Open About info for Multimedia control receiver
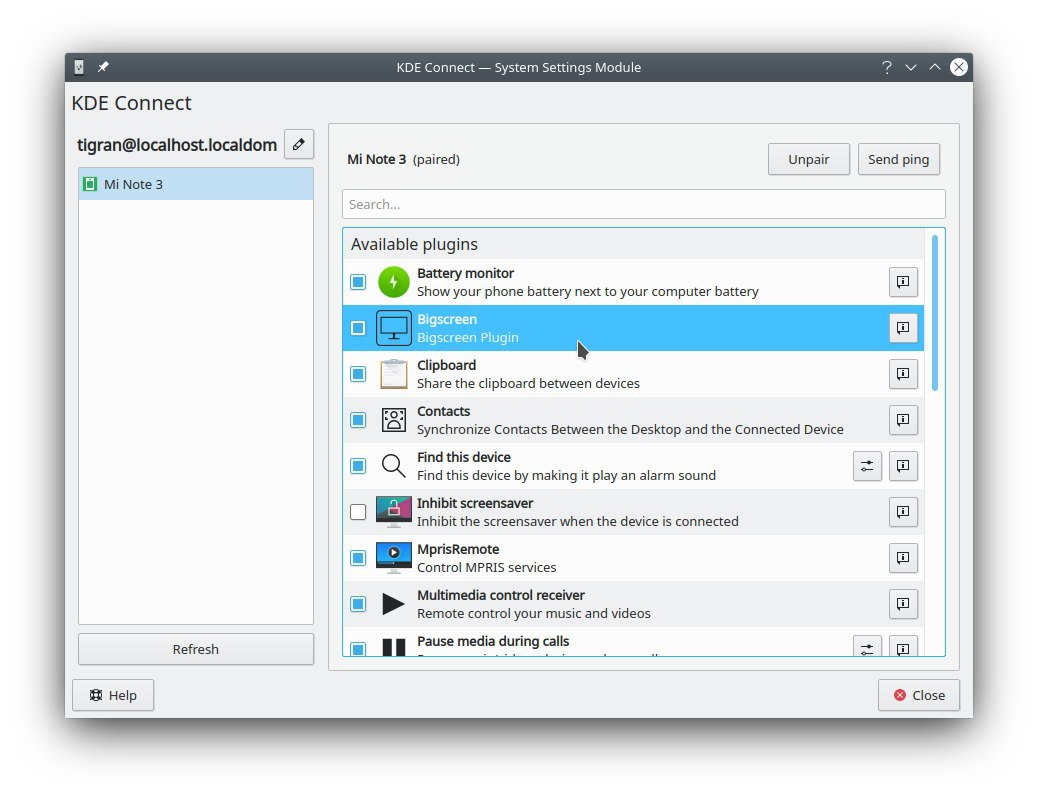1038x795 pixels. [903, 604]
